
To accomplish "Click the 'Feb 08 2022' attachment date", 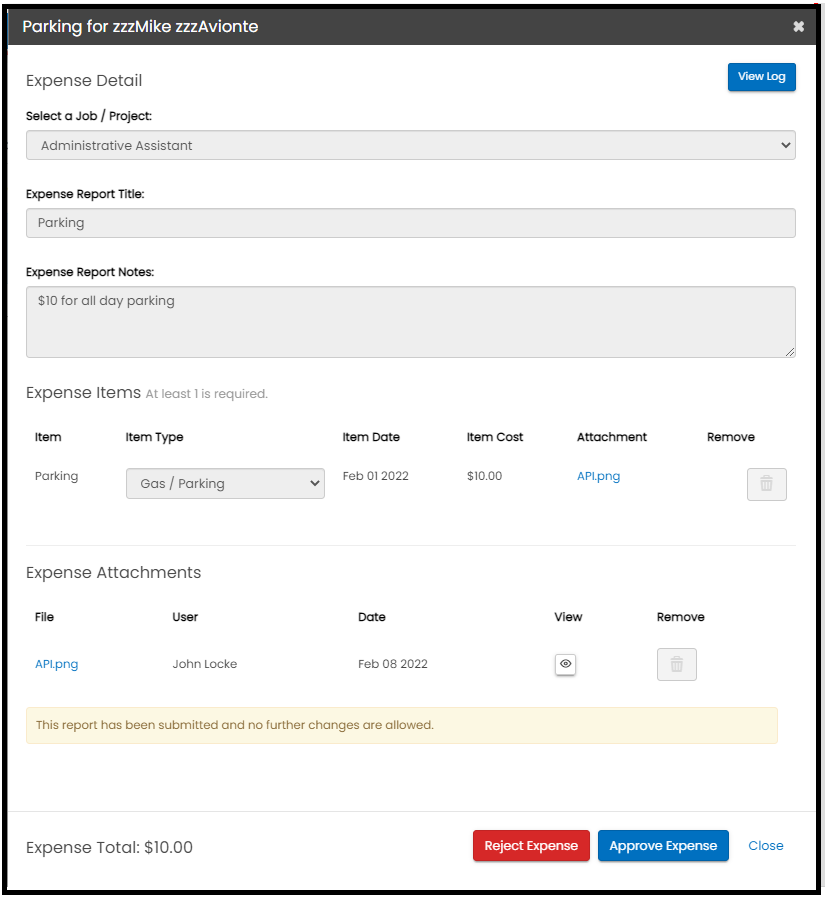I will pyautogui.click(x=393, y=664).
